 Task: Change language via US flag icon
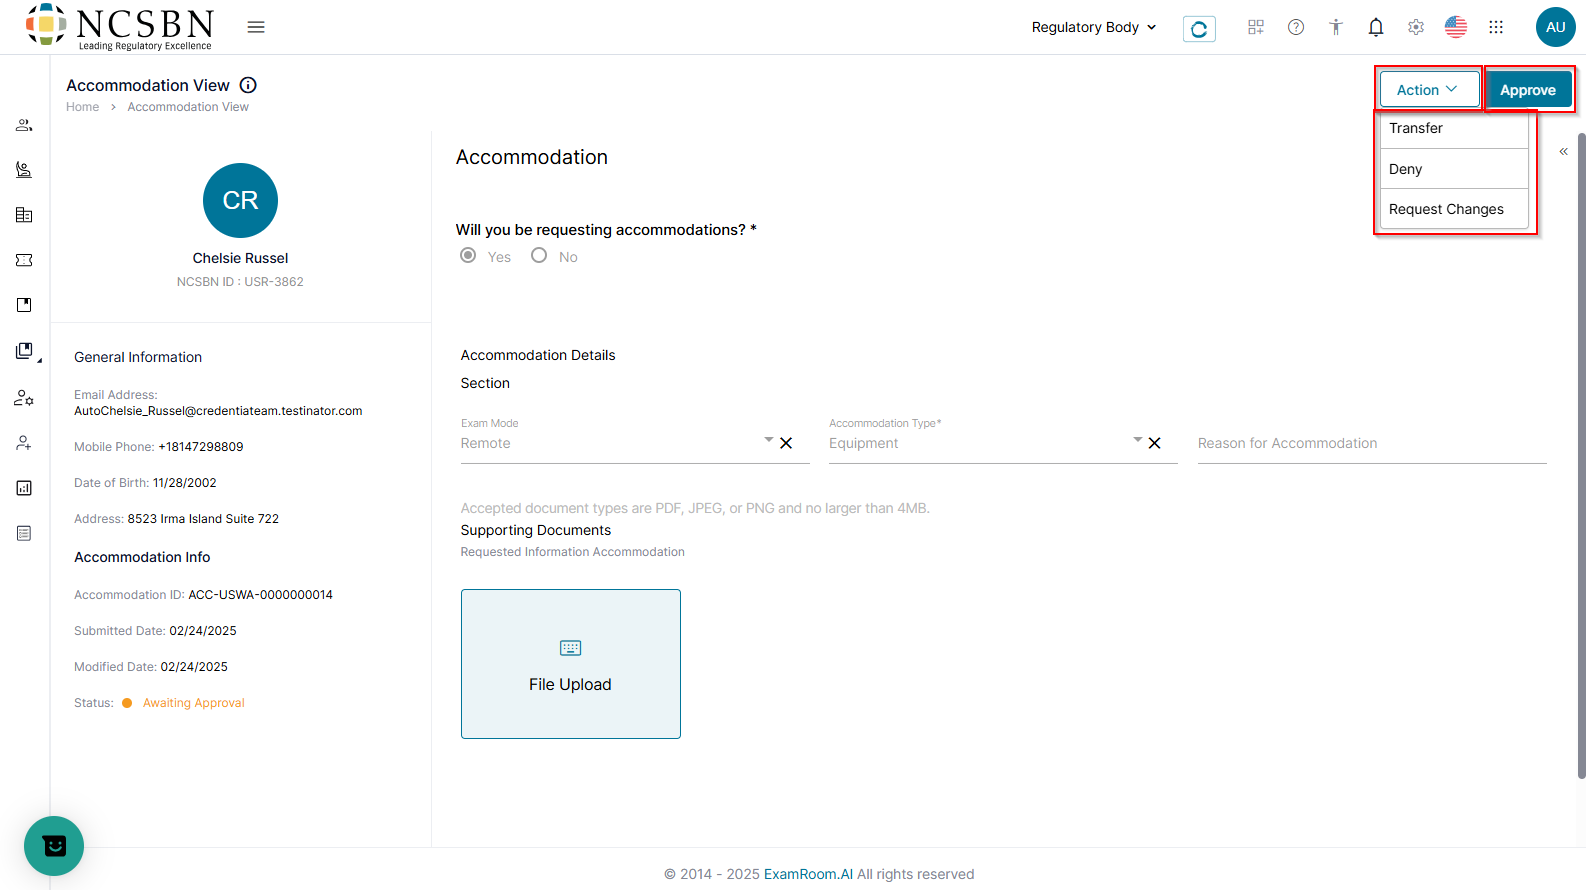point(1456,27)
